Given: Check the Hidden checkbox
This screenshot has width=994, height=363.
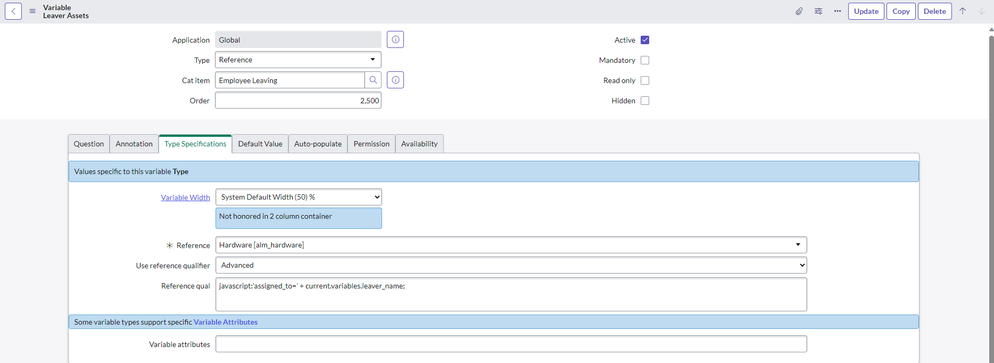Looking at the screenshot, I should (645, 101).
